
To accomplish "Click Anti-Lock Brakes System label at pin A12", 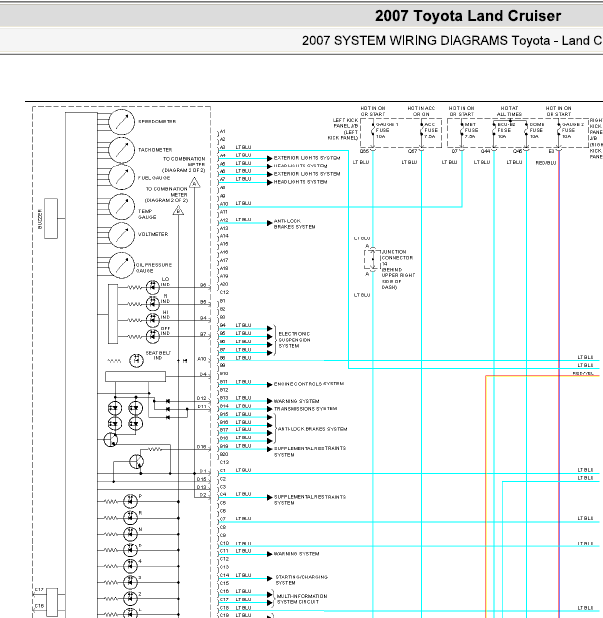I will 294,224.
